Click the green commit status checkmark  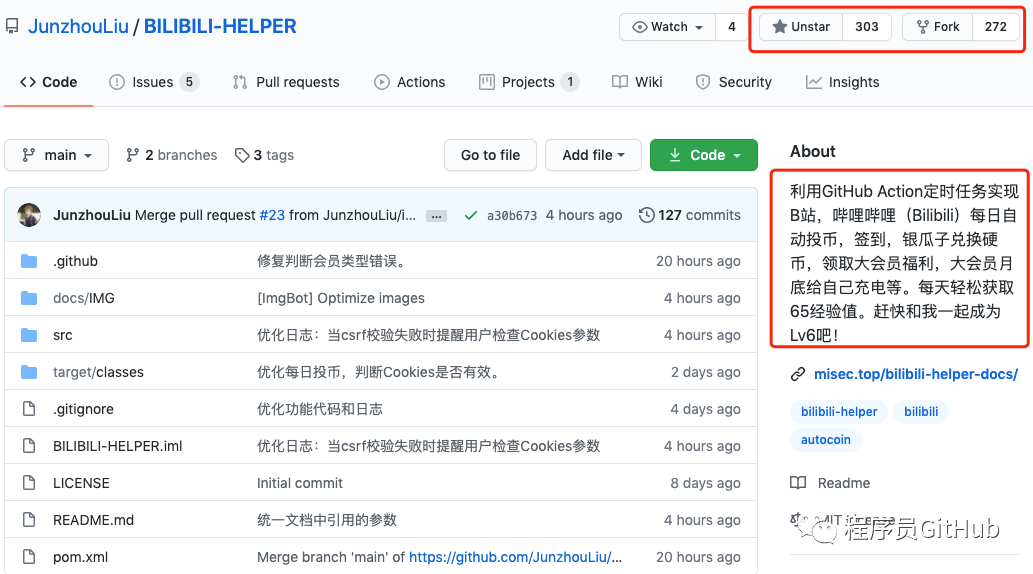point(470,215)
